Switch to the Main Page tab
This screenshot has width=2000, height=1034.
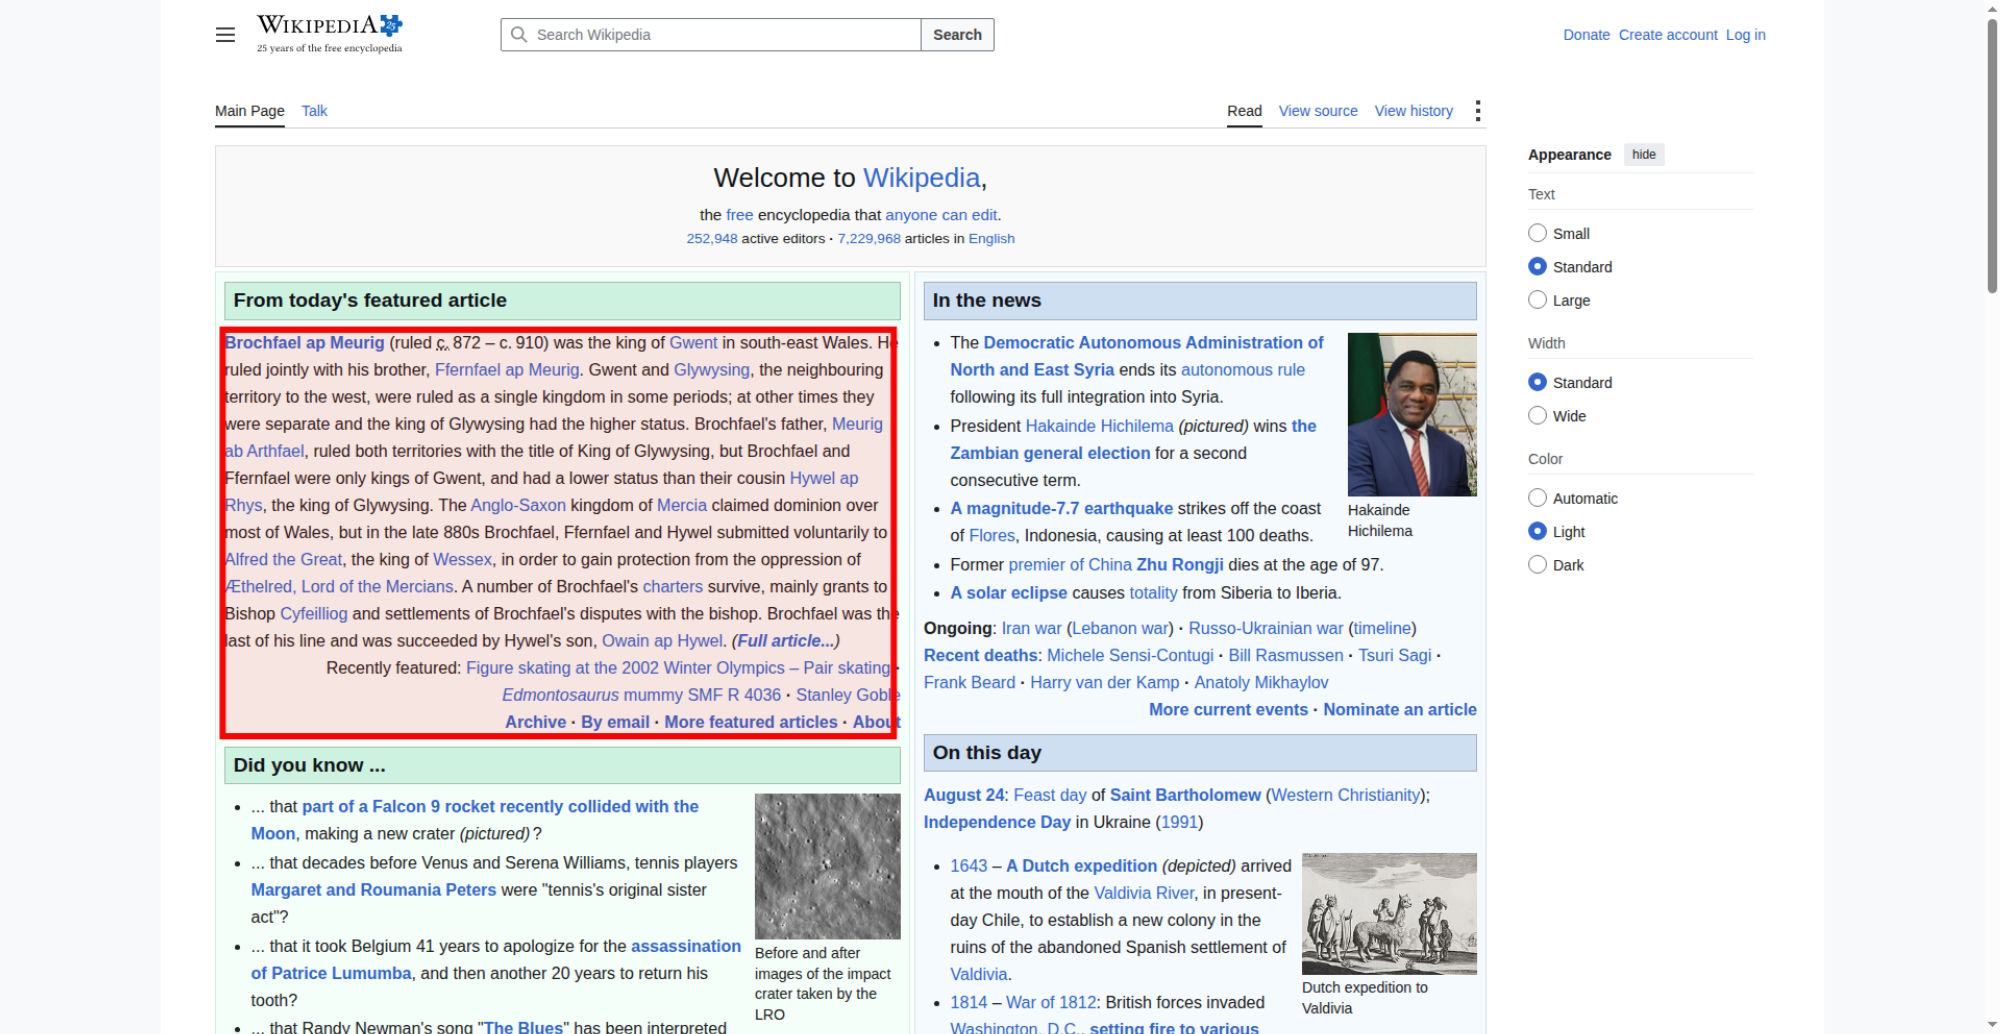[250, 111]
